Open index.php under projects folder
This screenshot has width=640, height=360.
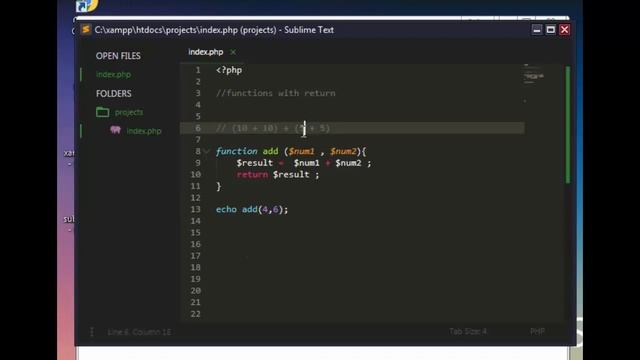click(x=144, y=131)
